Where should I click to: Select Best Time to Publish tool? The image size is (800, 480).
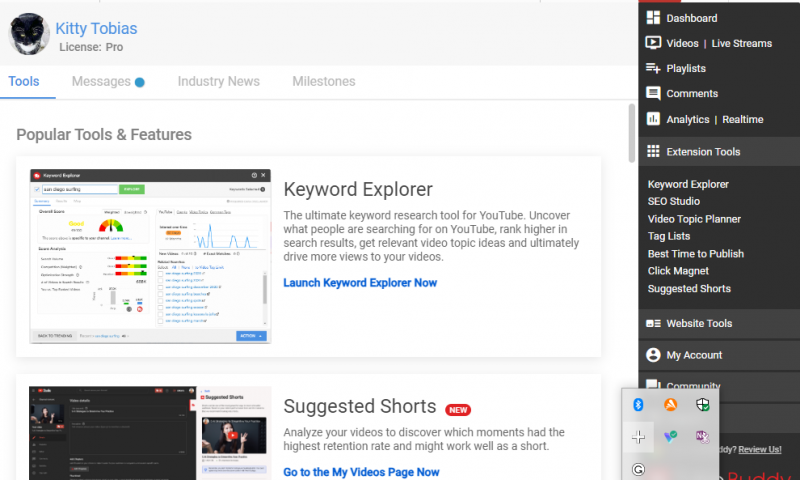[x=695, y=254]
